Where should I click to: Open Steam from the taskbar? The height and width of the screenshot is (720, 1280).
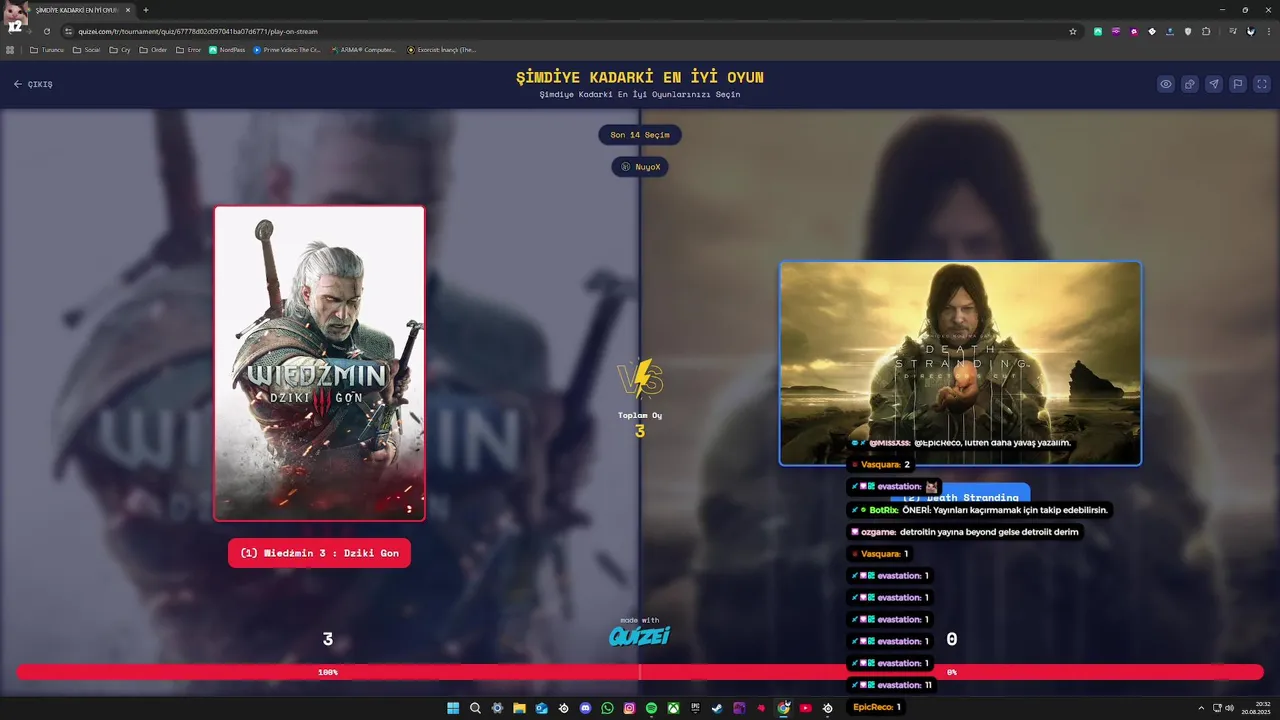click(717, 708)
